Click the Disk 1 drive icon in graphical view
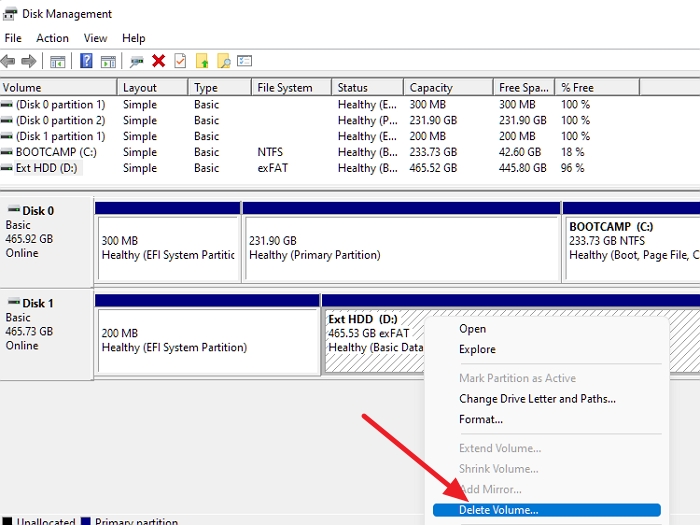 tap(14, 301)
